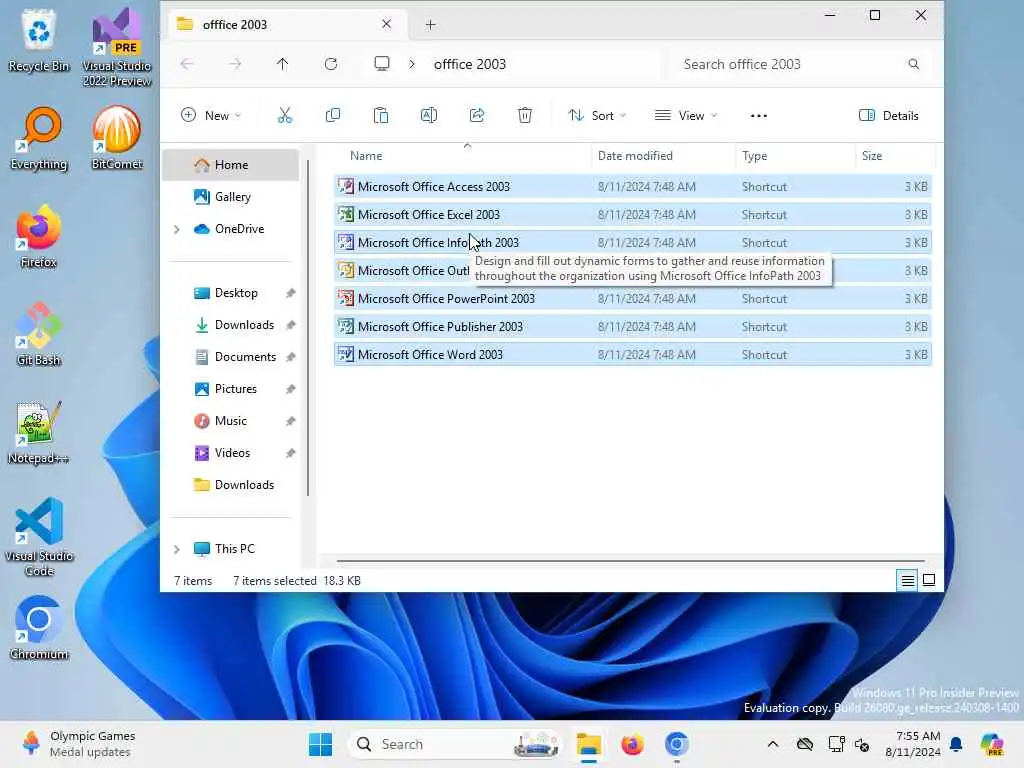Switch to large thumbnails view icon in status bar
This screenshot has height=768, width=1024.
point(929,580)
